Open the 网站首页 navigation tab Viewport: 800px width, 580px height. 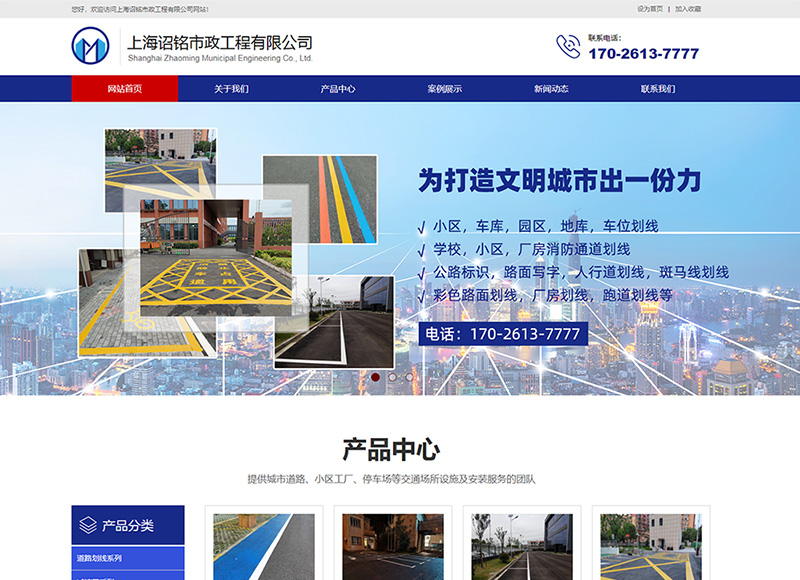pyautogui.click(x=124, y=89)
